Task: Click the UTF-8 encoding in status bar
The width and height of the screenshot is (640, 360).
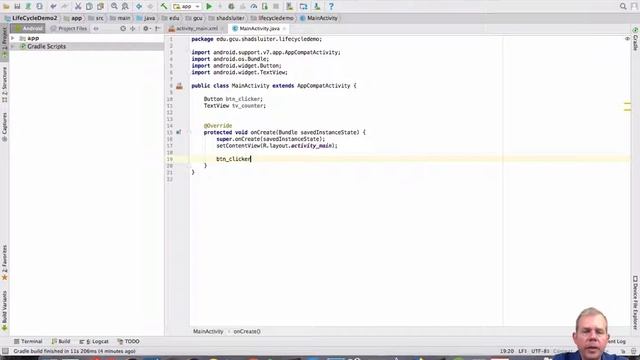Action: pyautogui.click(x=540, y=351)
